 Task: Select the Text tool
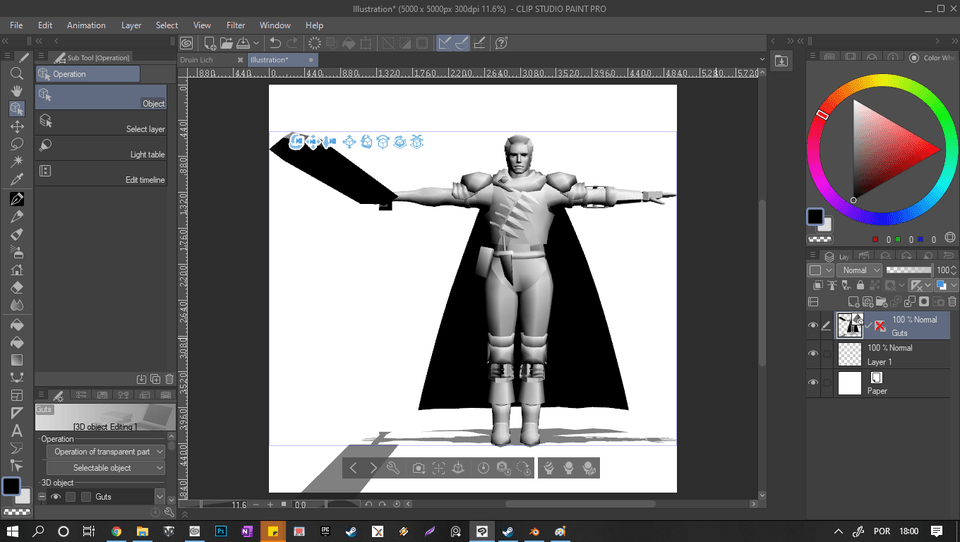pyautogui.click(x=17, y=431)
